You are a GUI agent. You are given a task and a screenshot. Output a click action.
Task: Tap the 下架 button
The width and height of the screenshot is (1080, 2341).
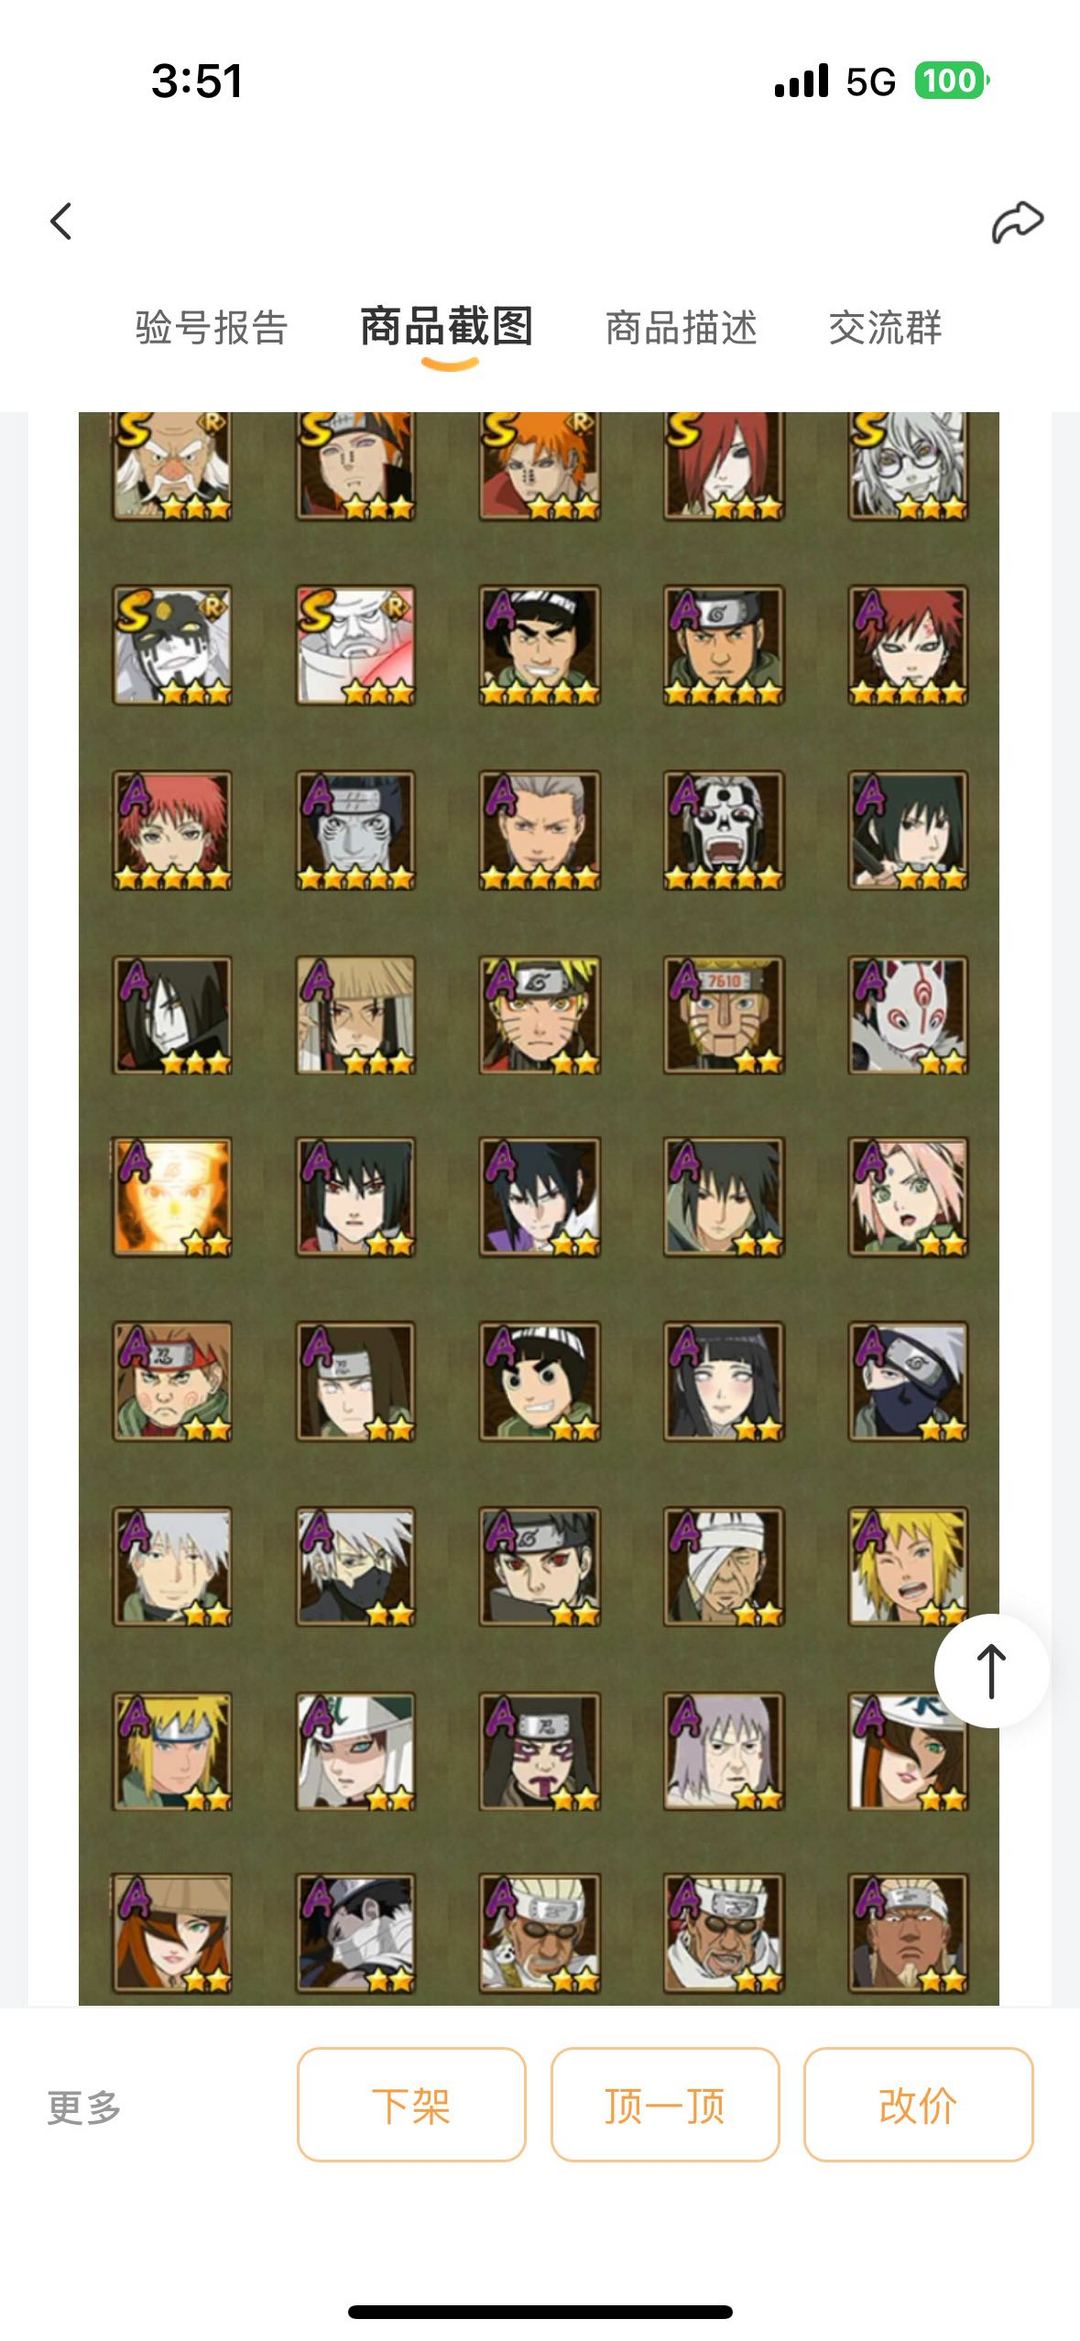[411, 2105]
